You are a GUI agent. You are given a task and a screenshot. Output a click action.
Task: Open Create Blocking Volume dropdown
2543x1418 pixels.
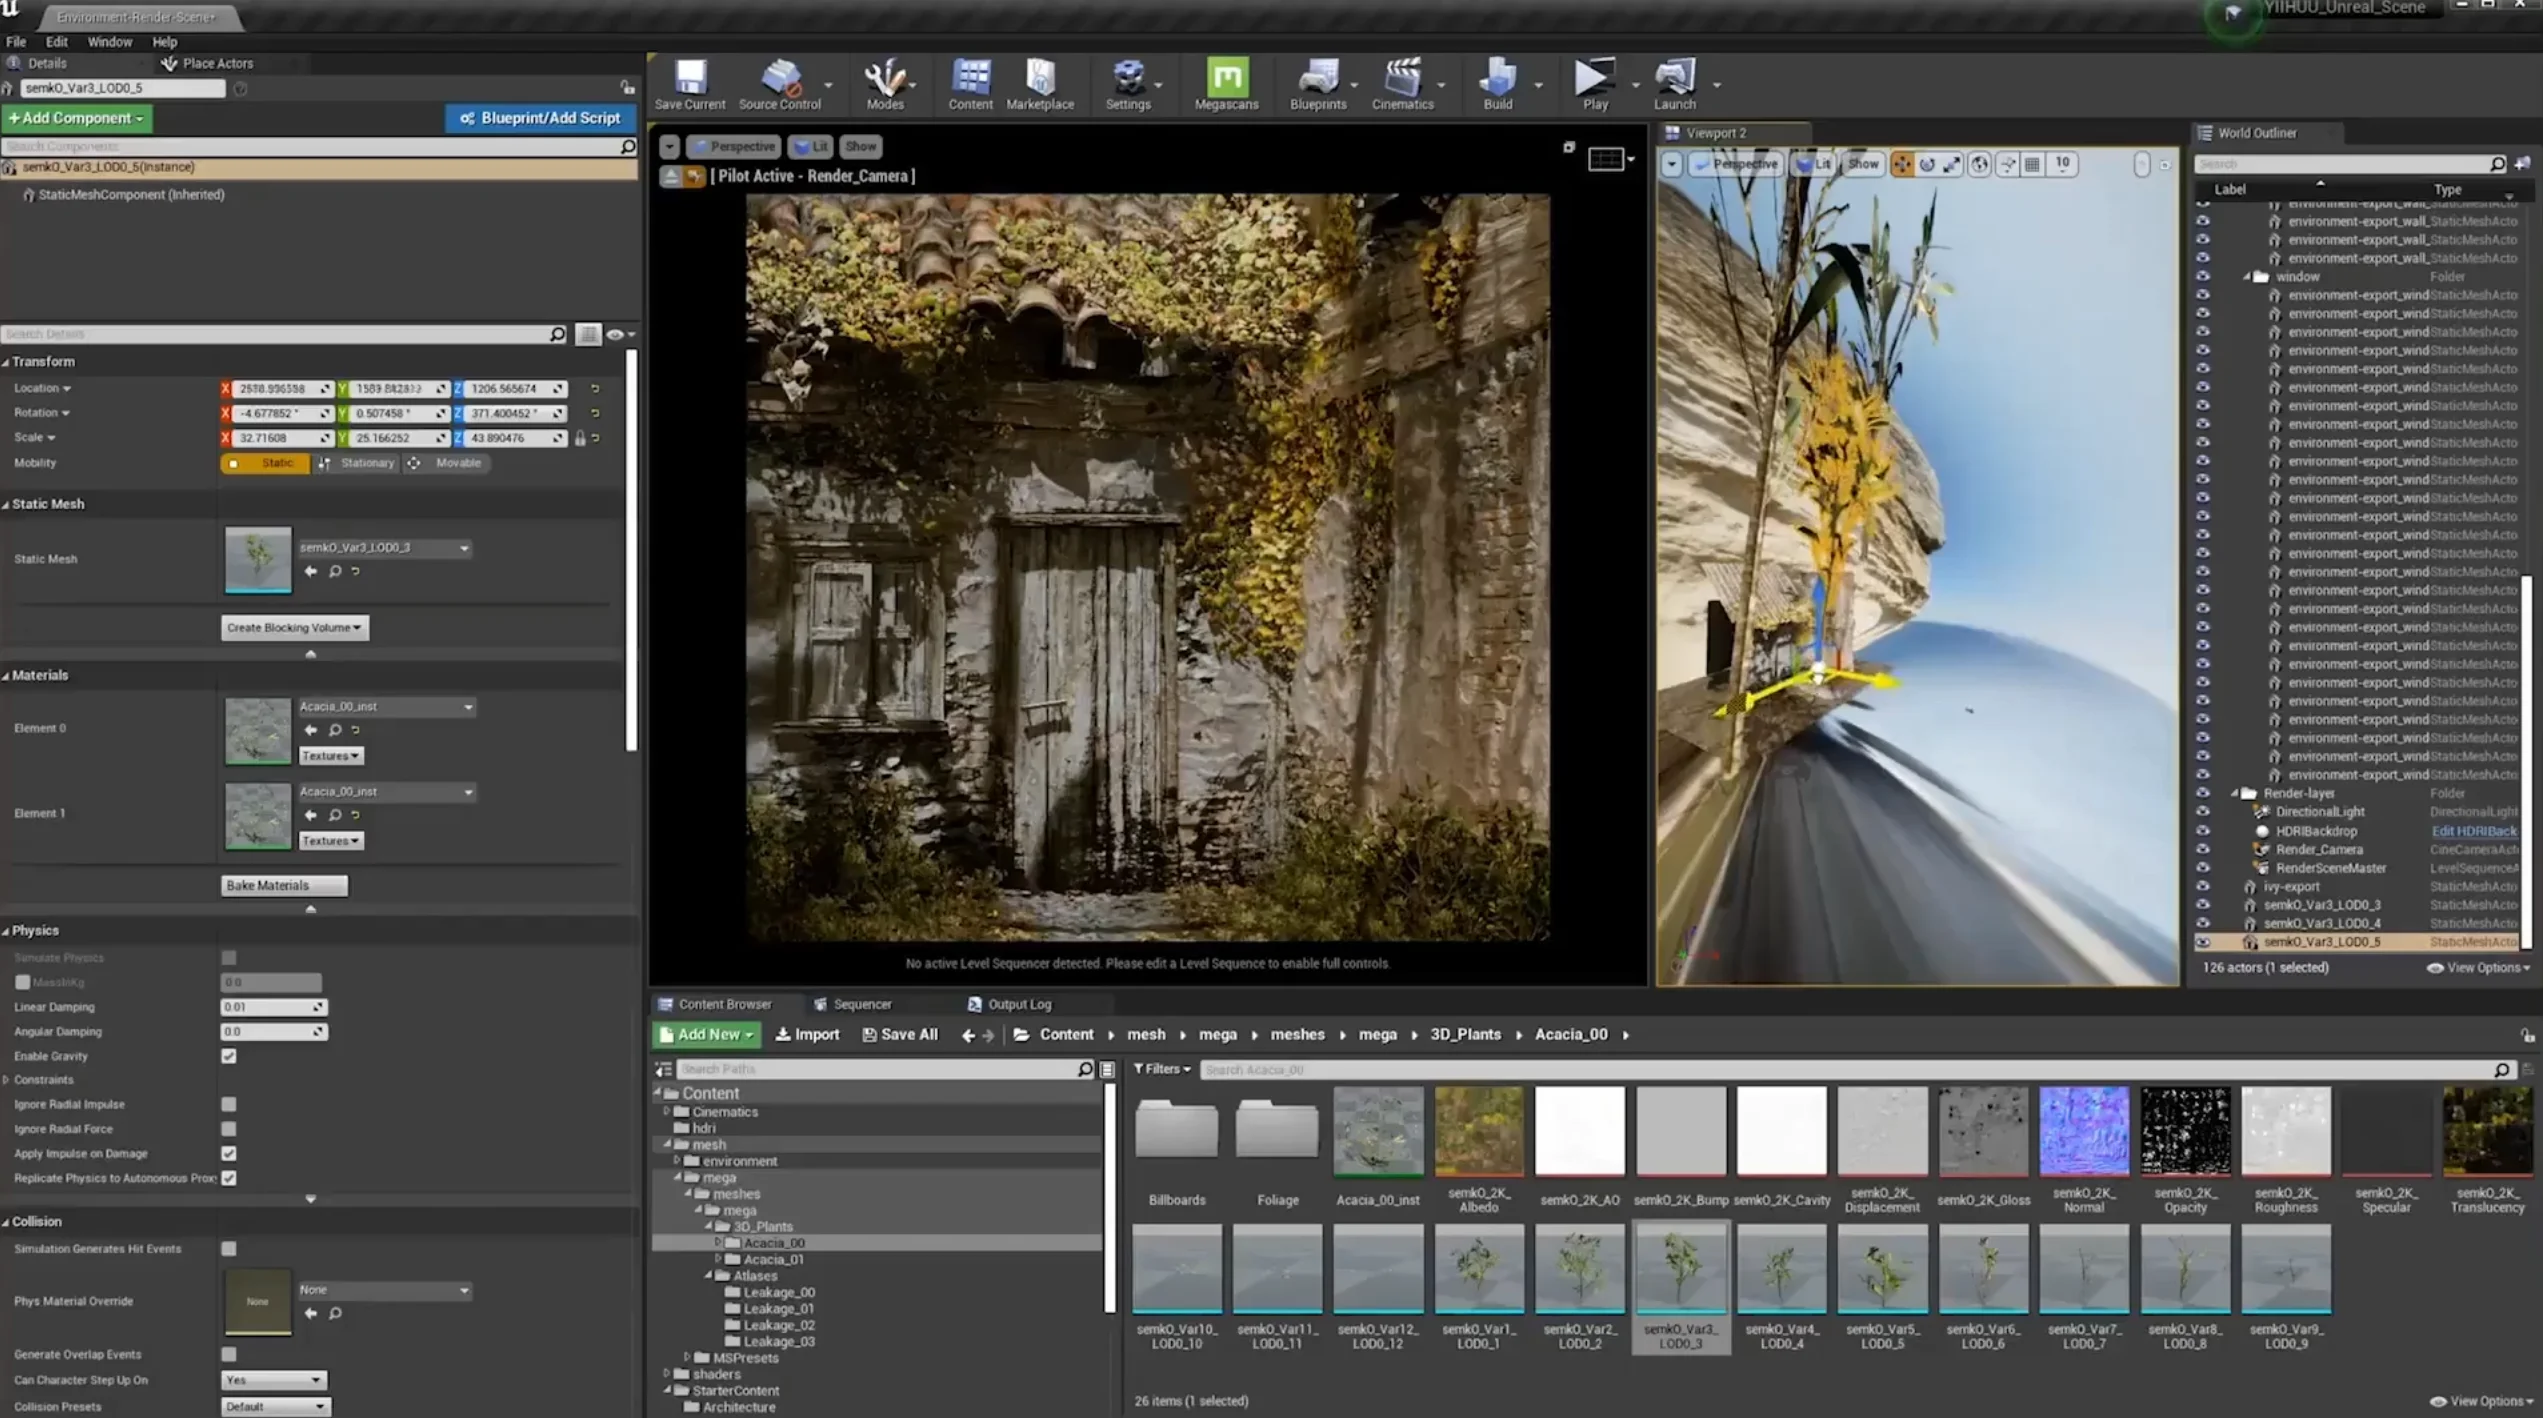click(294, 627)
